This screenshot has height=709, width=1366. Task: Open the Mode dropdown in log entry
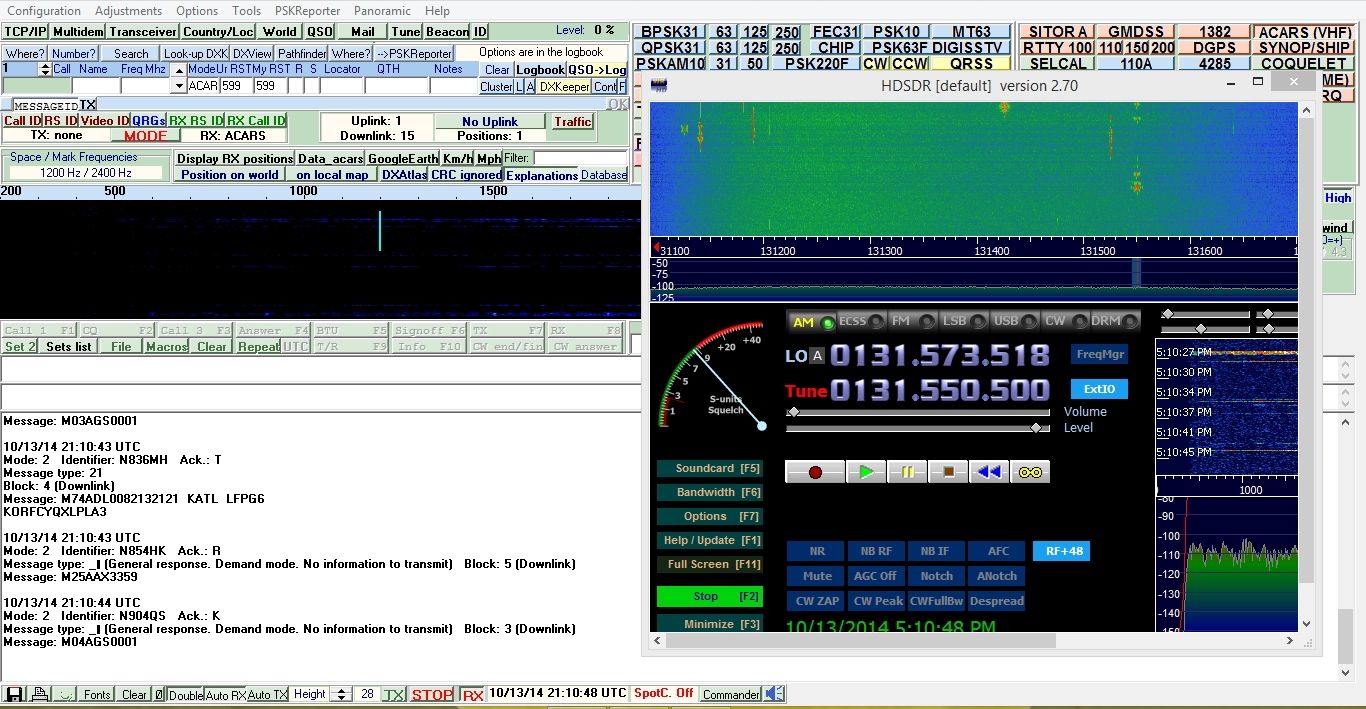[180, 86]
